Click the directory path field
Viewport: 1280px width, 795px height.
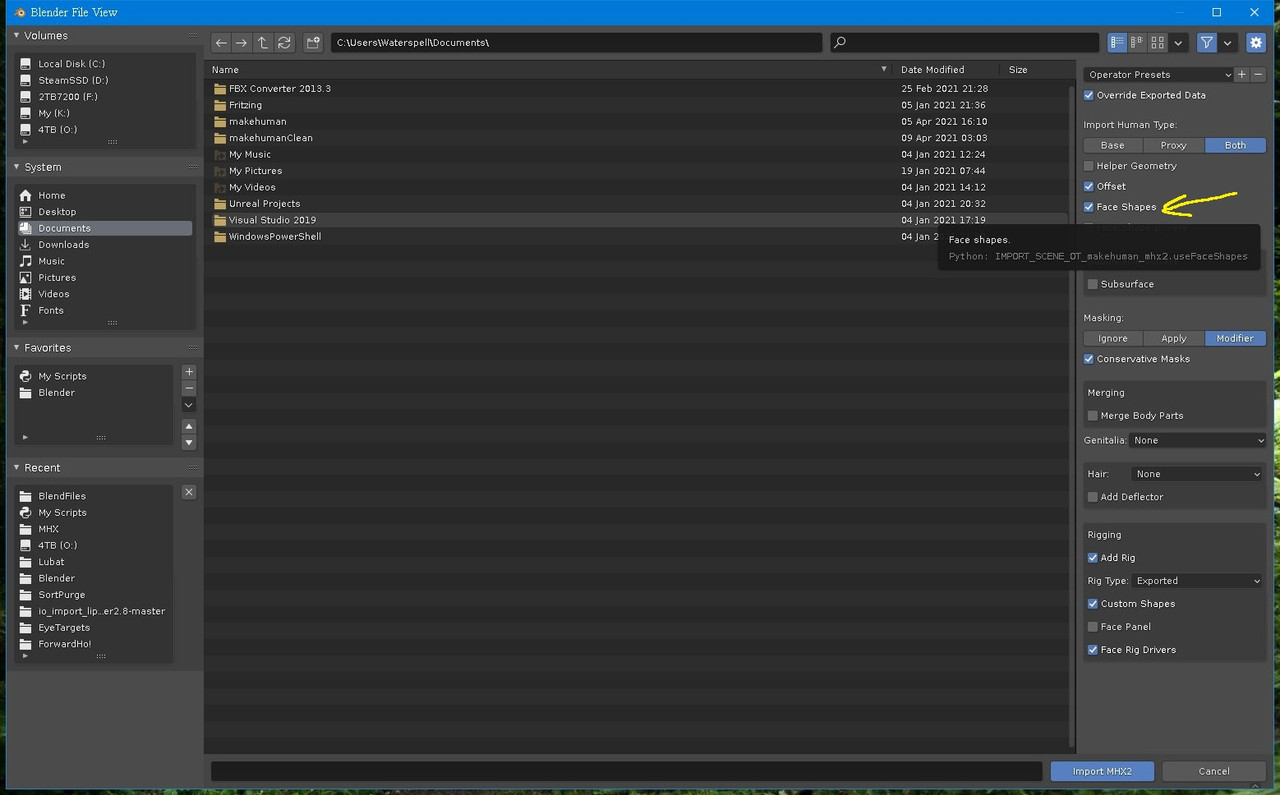(x=577, y=43)
